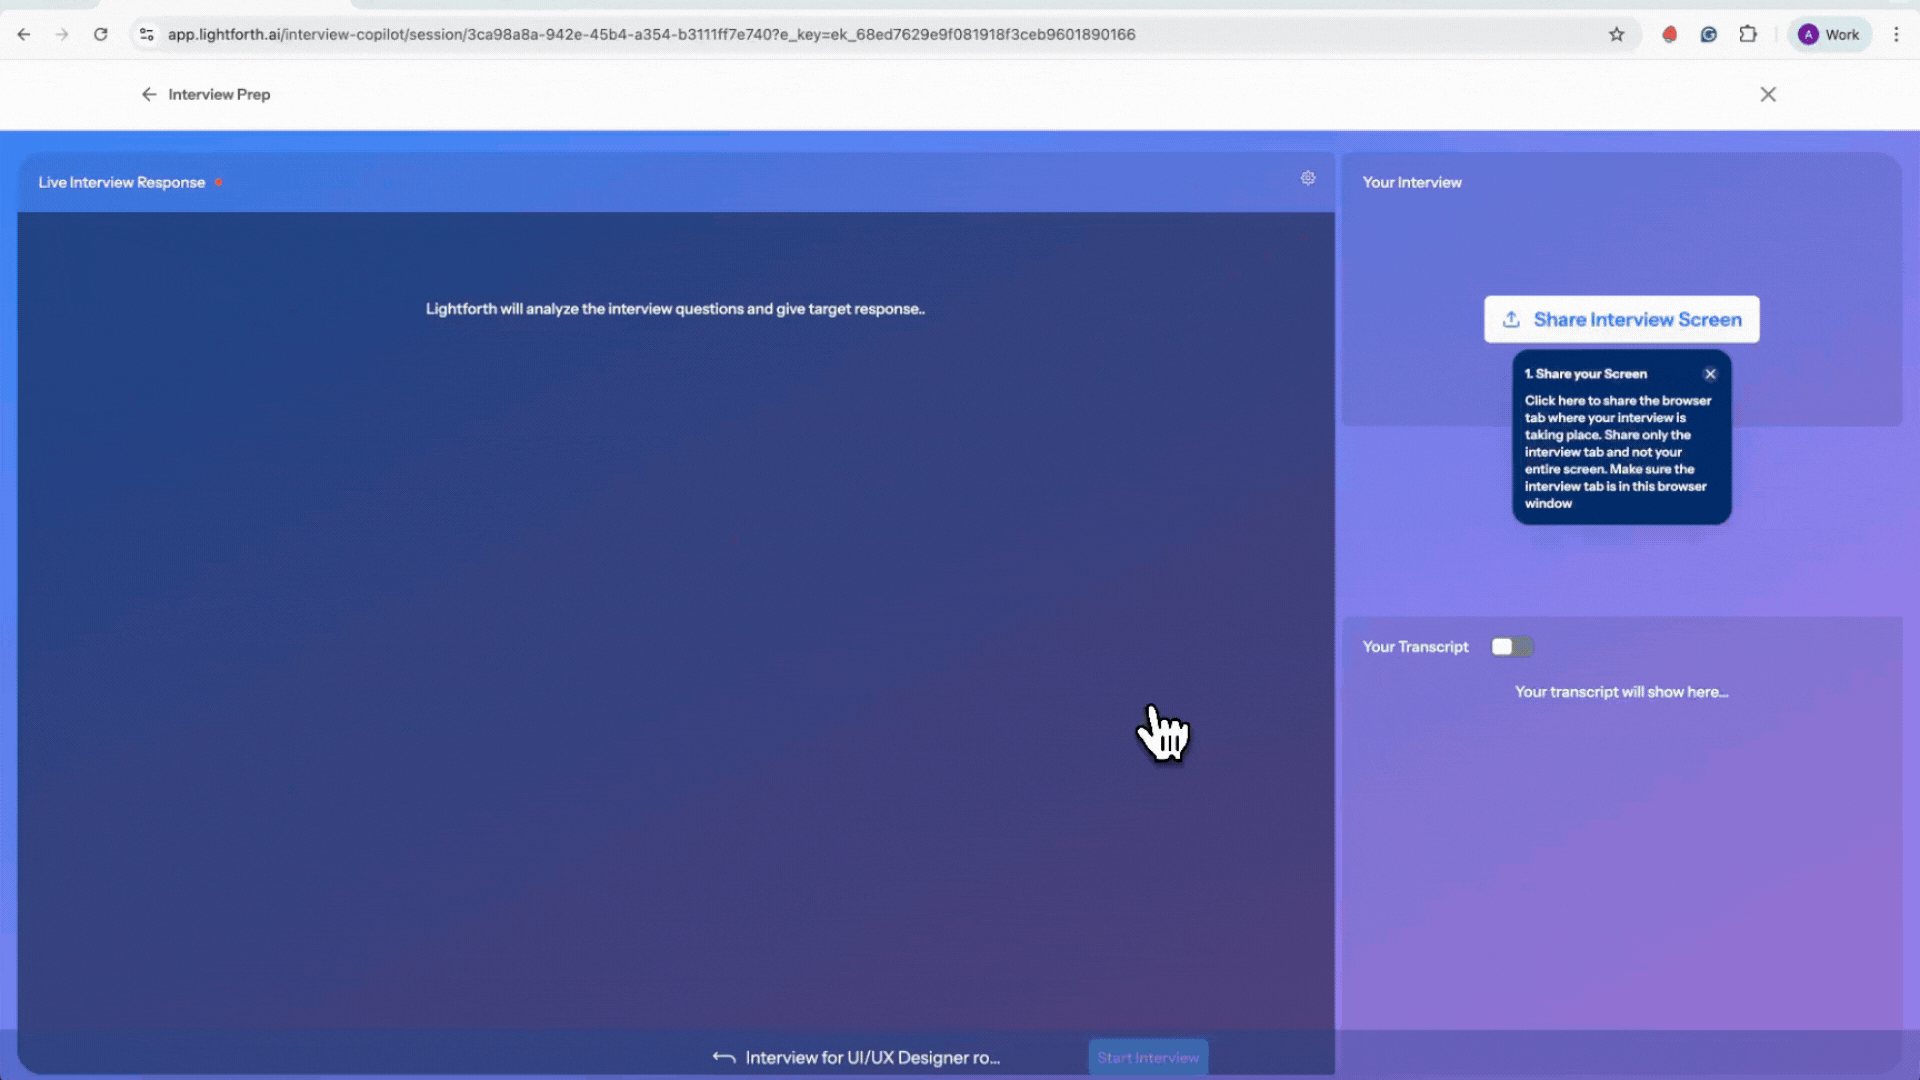The image size is (1920, 1080).
Task: Open the browser extensions puzzle icon
Action: point(1747,34)
